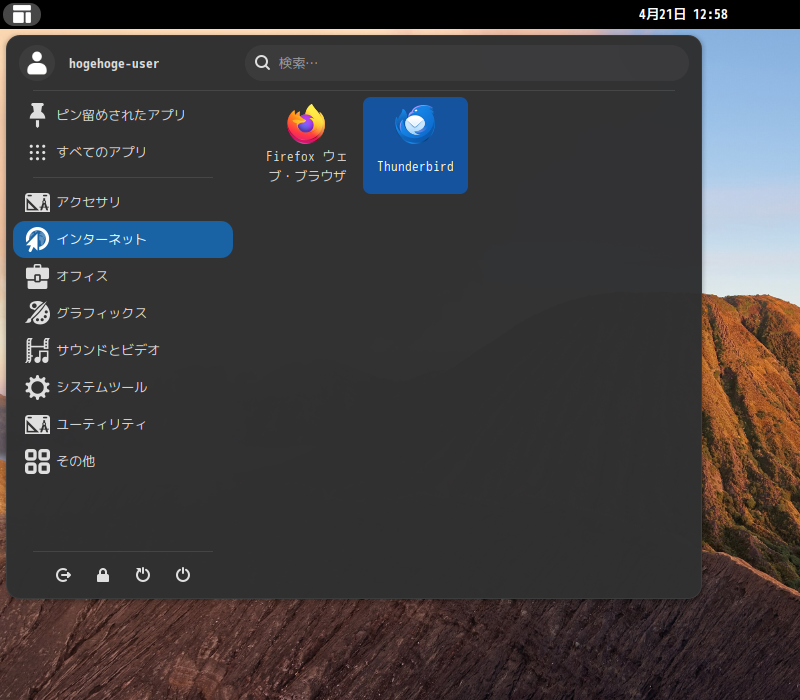Screen dimensions: 800x700
Task: Click the lock screen padlock icon
Action: click(x=103, y=575)
